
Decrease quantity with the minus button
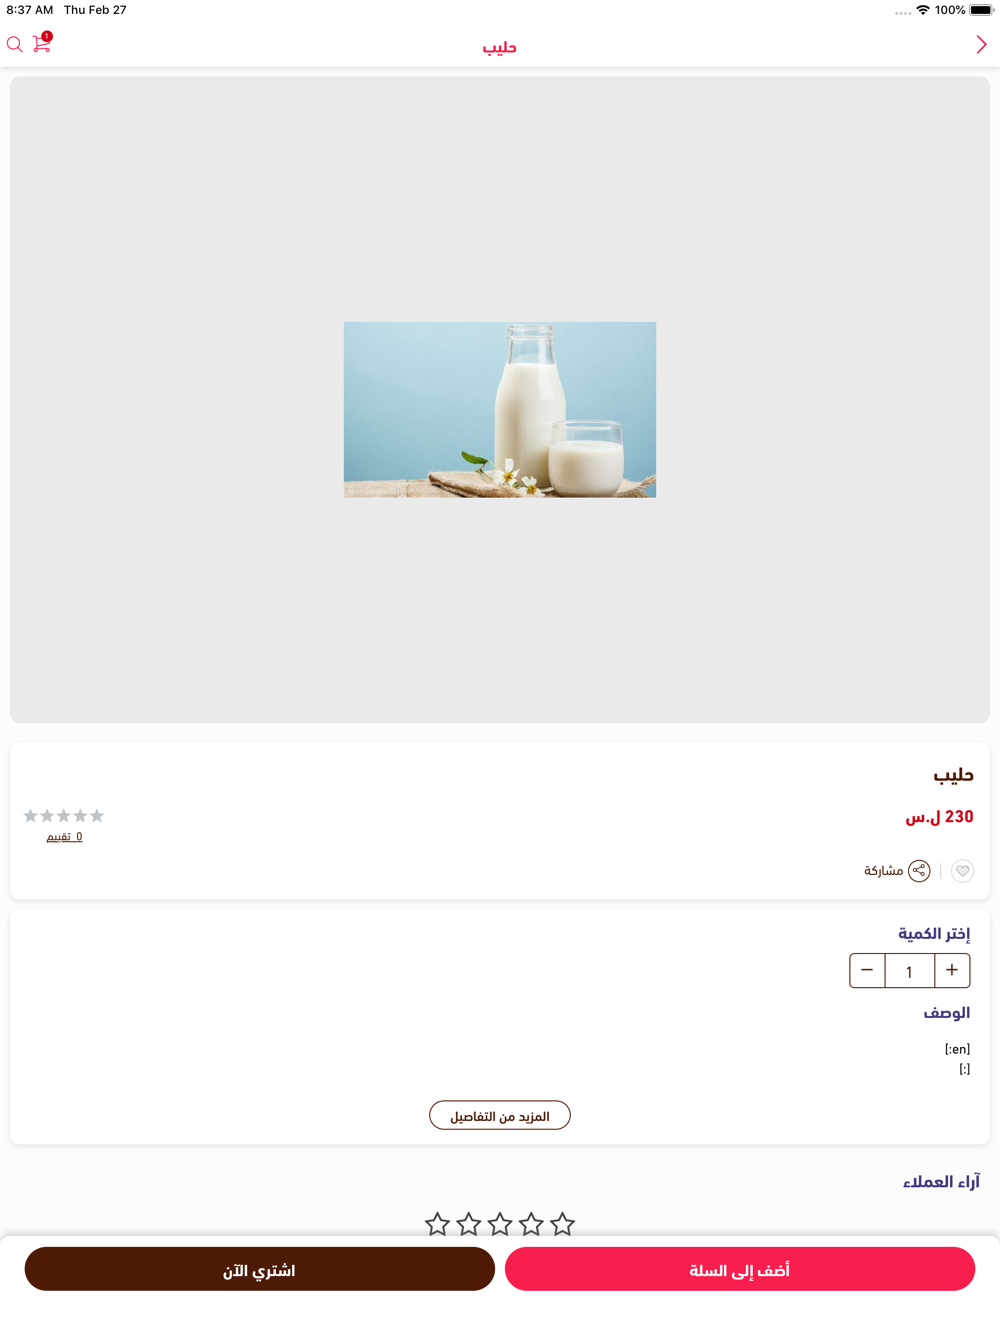pos(867,970)
